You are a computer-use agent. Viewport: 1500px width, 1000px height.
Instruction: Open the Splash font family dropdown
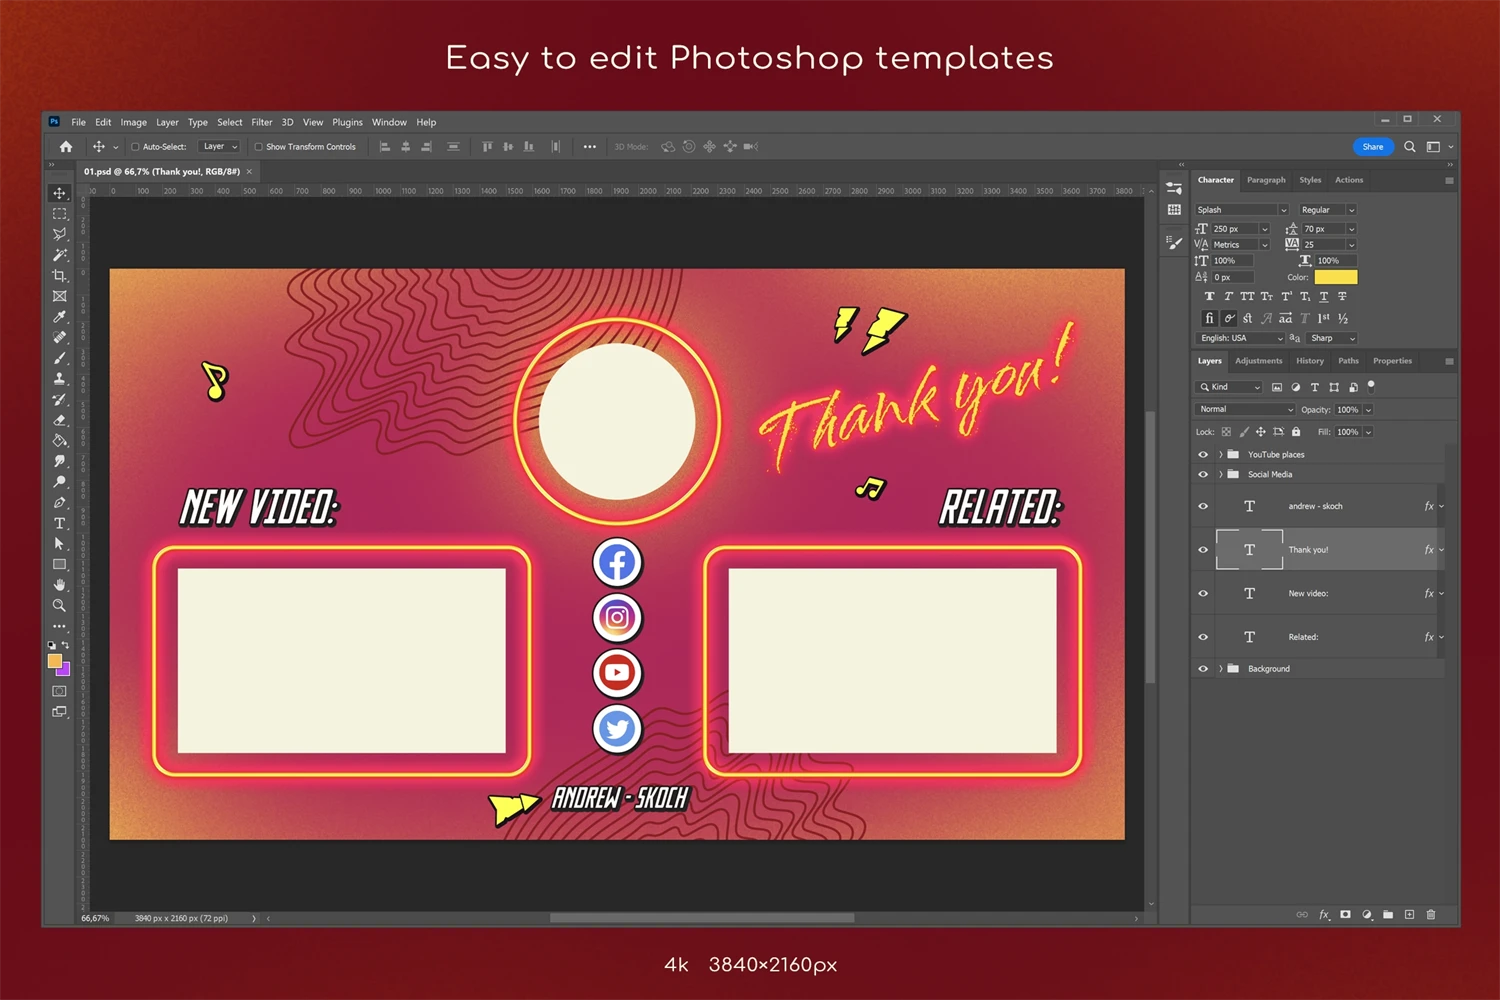coord(1242,210)
